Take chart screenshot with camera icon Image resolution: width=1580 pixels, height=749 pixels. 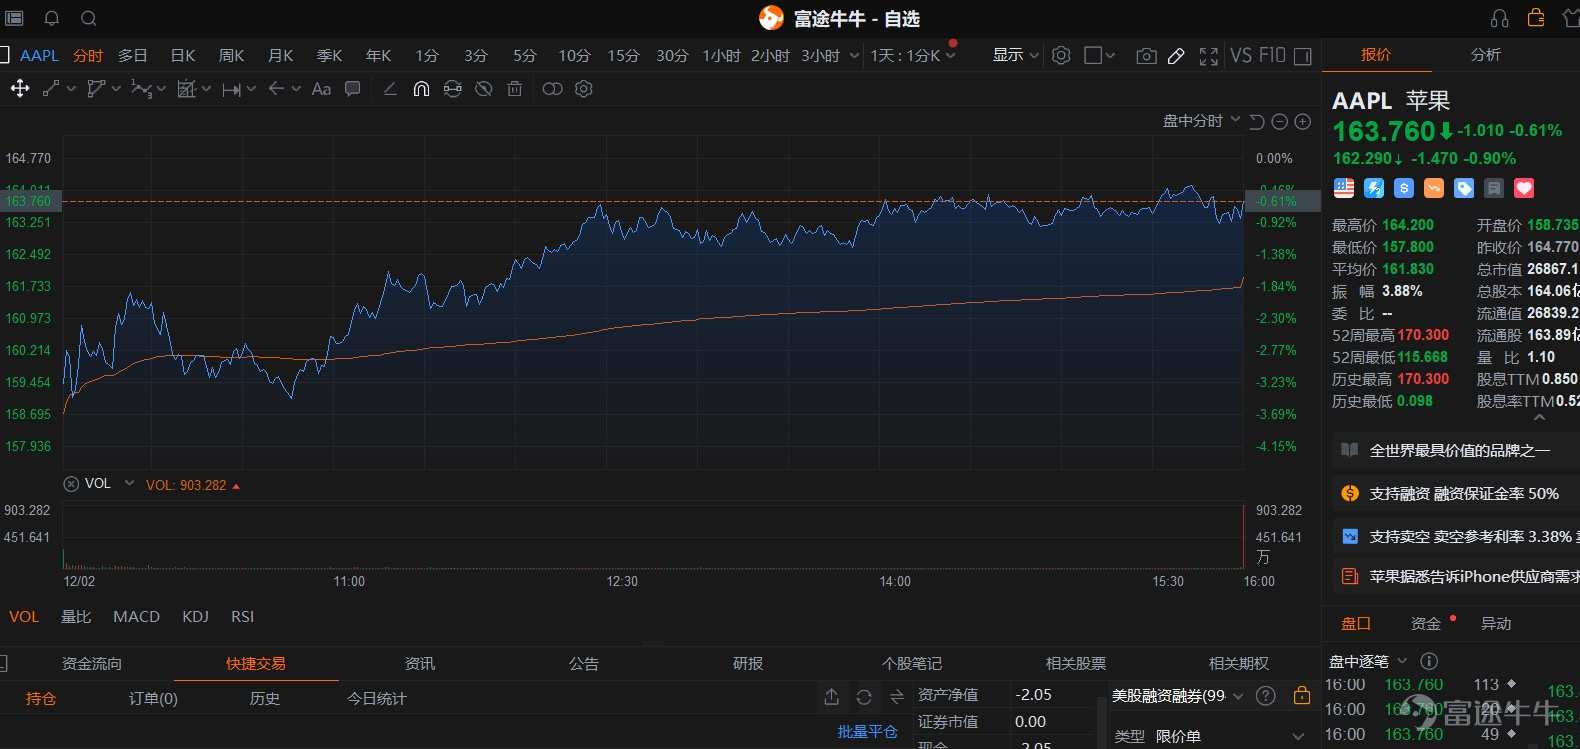[x=1146, y=56]
